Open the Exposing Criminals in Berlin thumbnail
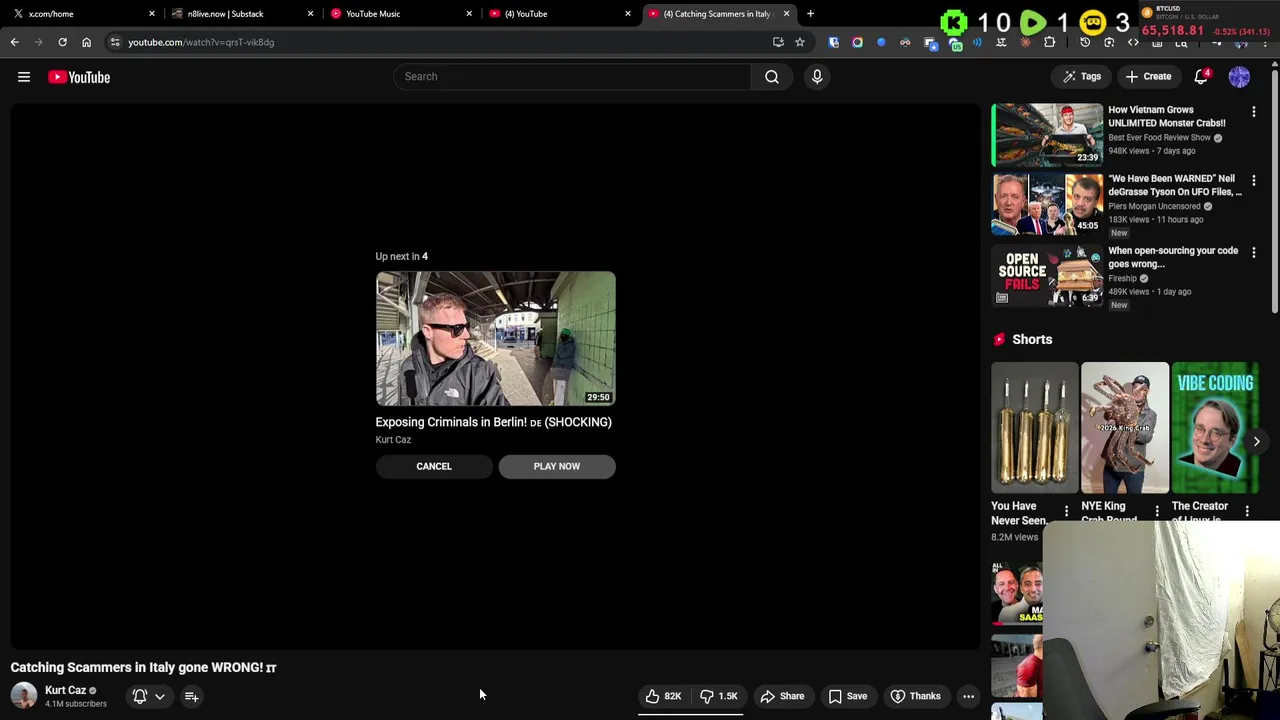 (496, 338)
